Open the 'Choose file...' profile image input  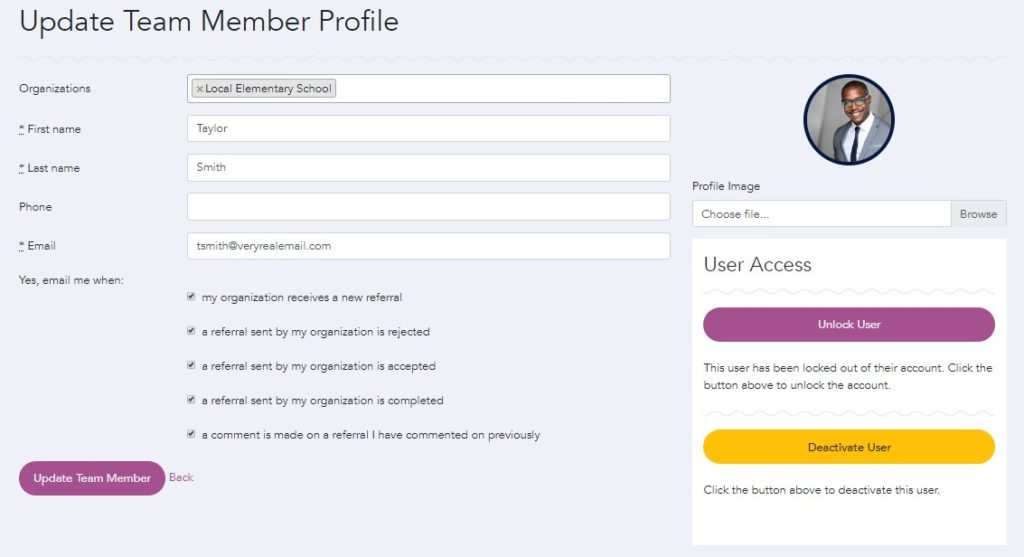point(820,214)
